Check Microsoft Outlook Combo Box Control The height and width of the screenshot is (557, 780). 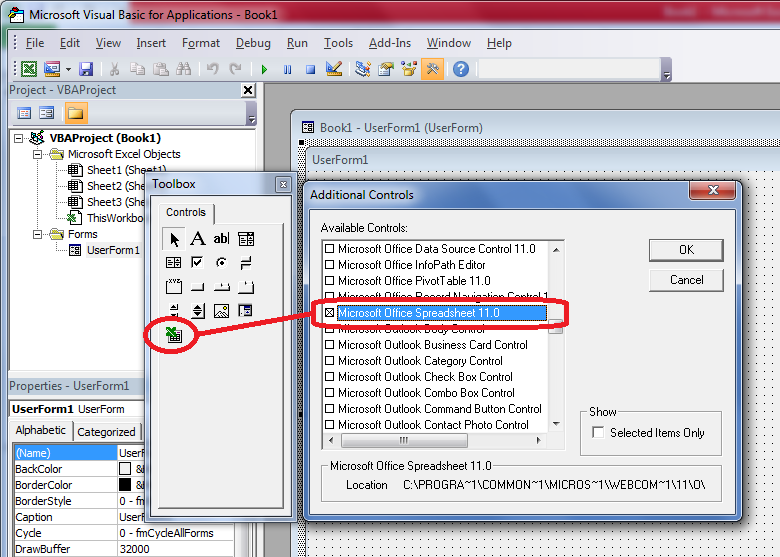pos(329,392)
